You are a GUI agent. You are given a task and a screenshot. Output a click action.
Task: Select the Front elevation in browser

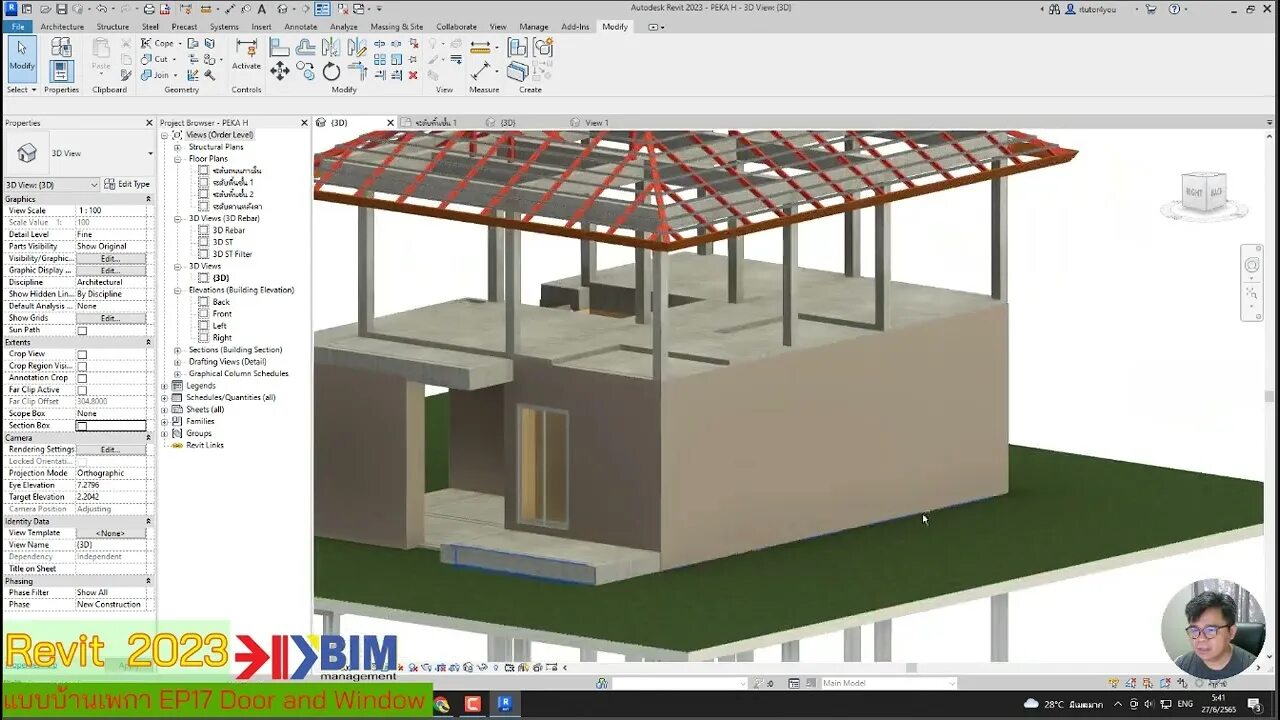click(x=222, y=314)
